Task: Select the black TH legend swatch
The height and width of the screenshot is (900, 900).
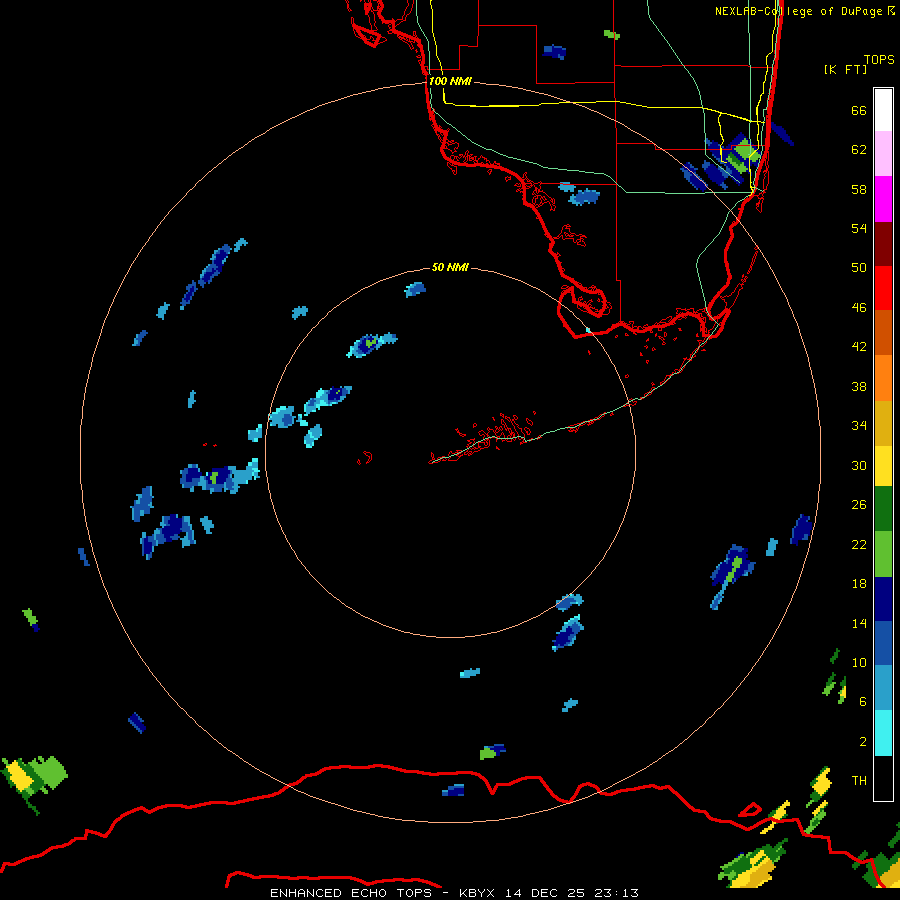Action: 883,778
